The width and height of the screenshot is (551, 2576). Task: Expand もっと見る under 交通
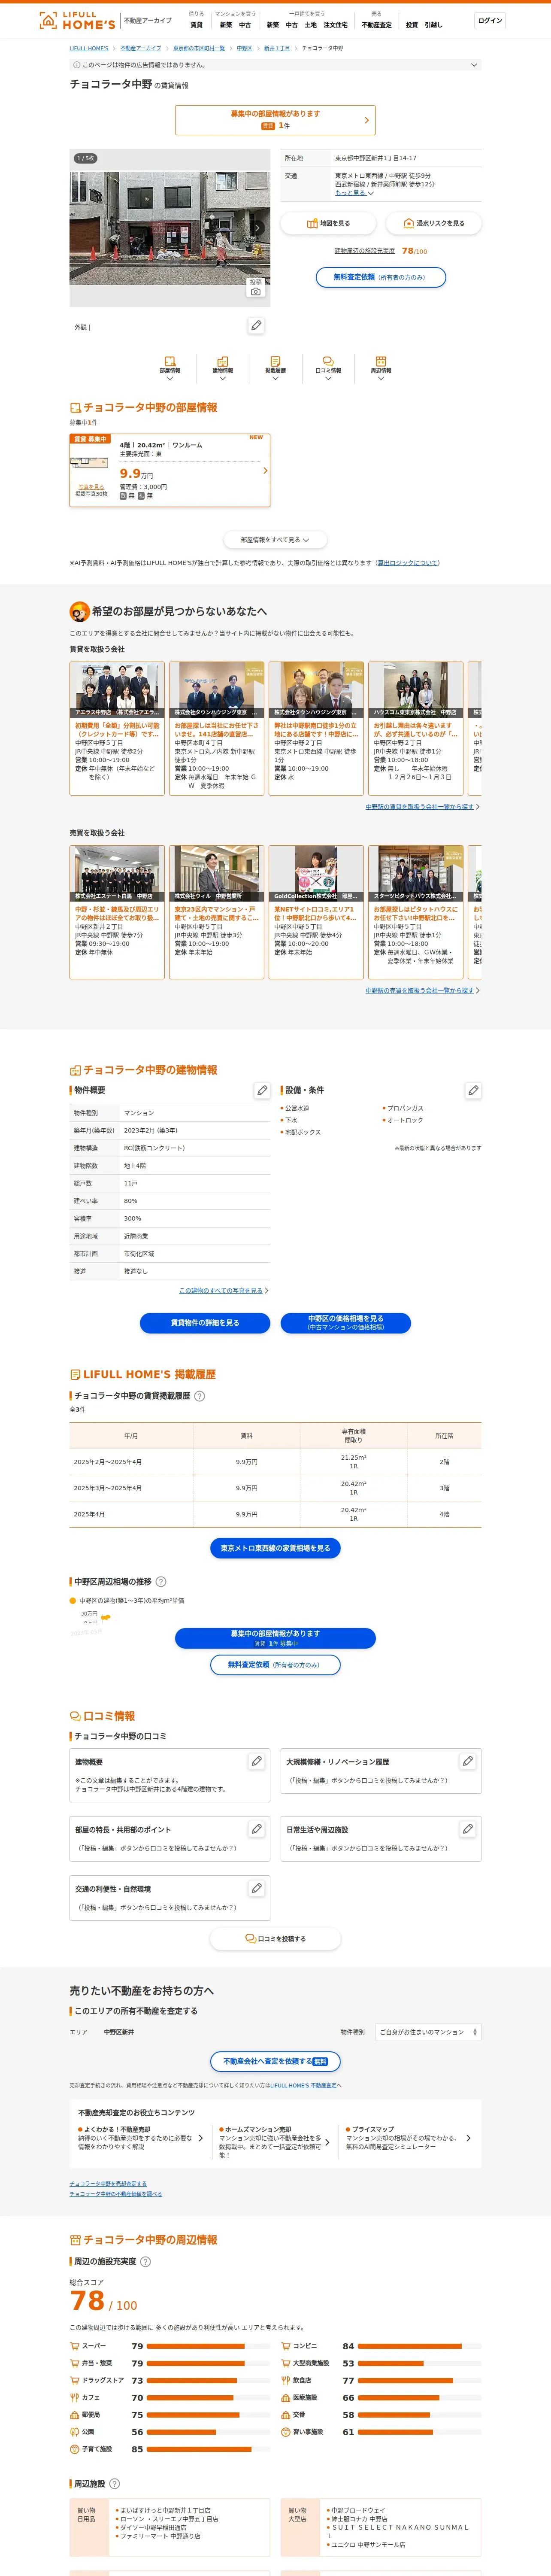tap(354, 193)
